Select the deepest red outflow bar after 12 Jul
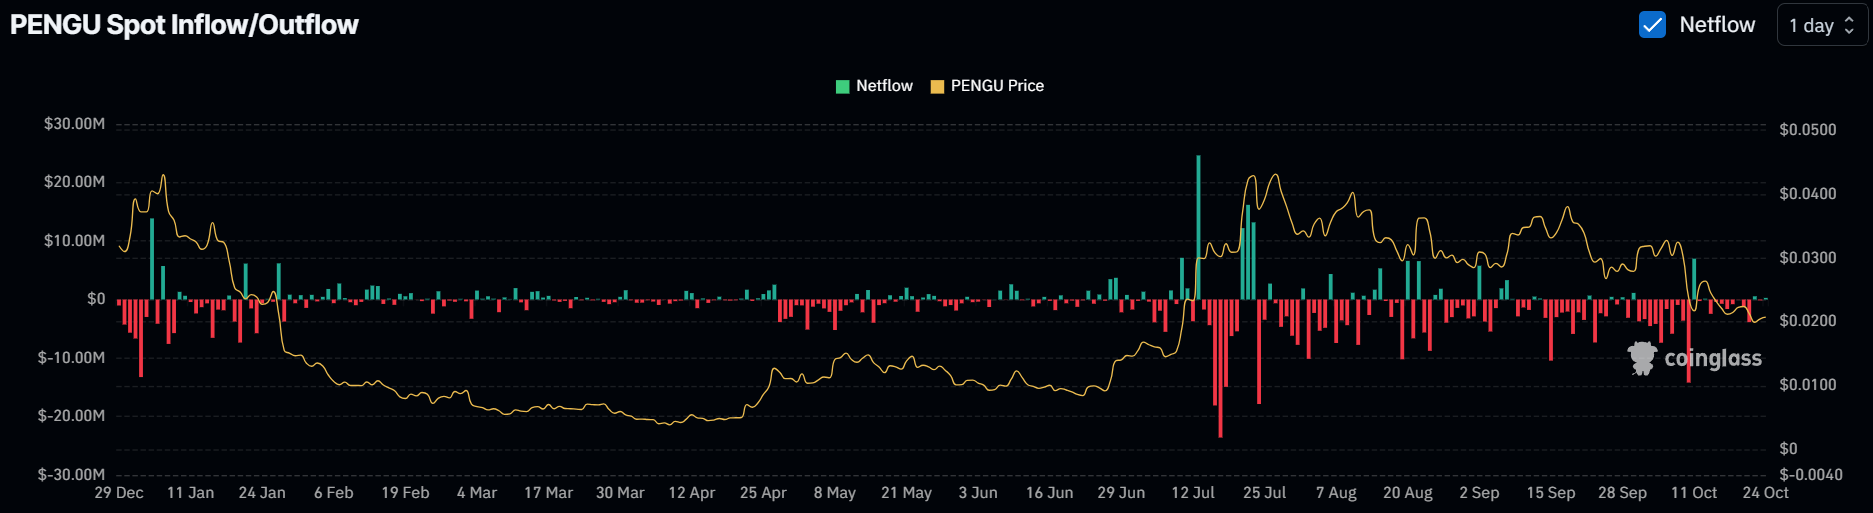 click(1220, 368)
